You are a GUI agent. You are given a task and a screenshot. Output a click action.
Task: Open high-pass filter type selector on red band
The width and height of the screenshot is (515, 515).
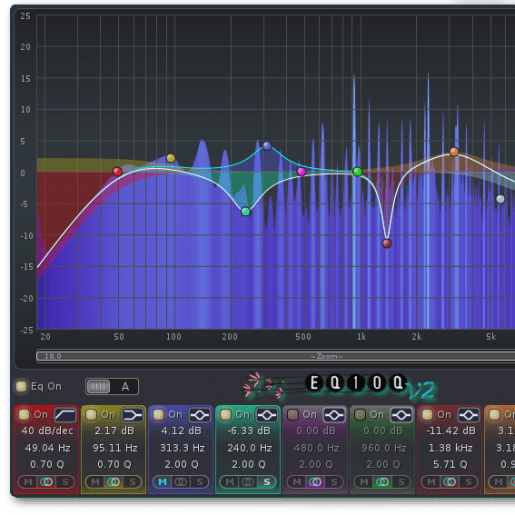(x=65, y=415)
